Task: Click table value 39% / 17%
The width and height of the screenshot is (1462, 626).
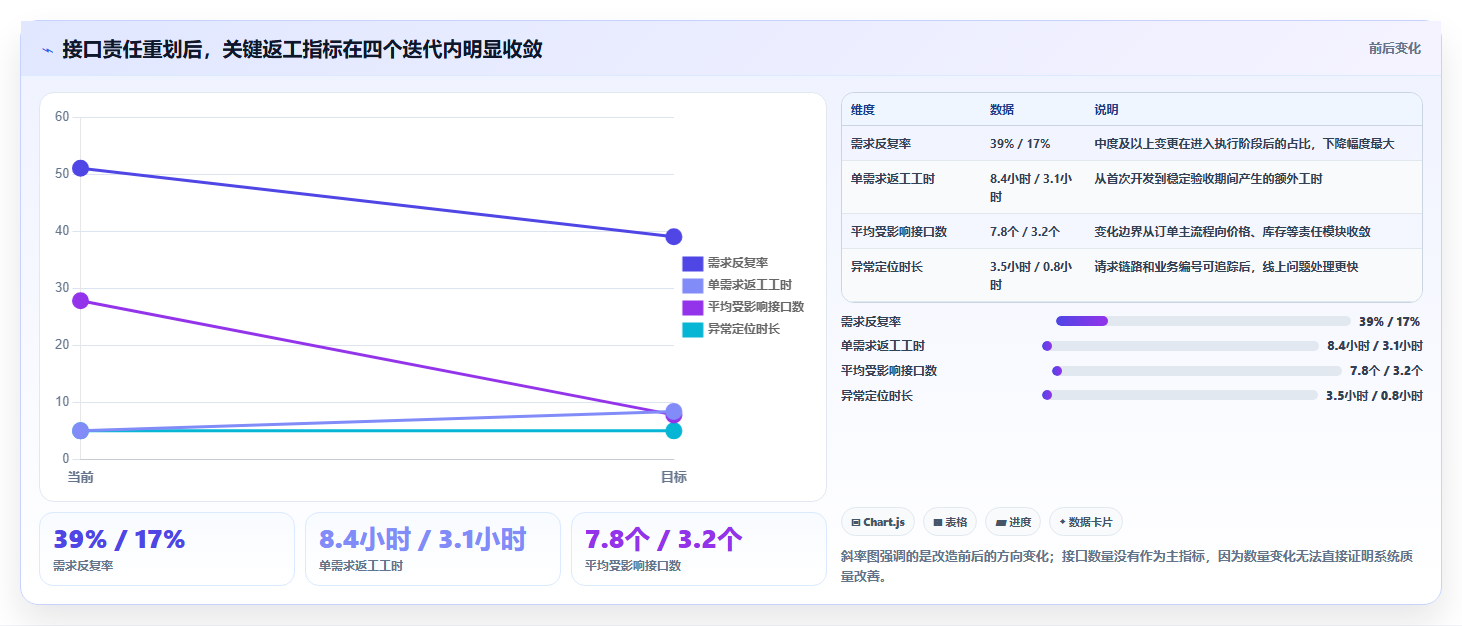Action: pos(1020,144)
